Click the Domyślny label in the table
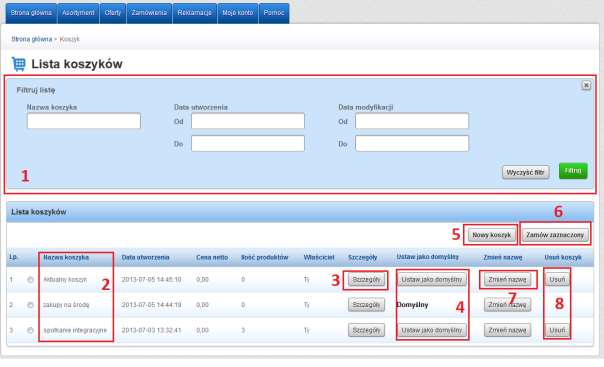The image size is (604, 367). (412, 305)
